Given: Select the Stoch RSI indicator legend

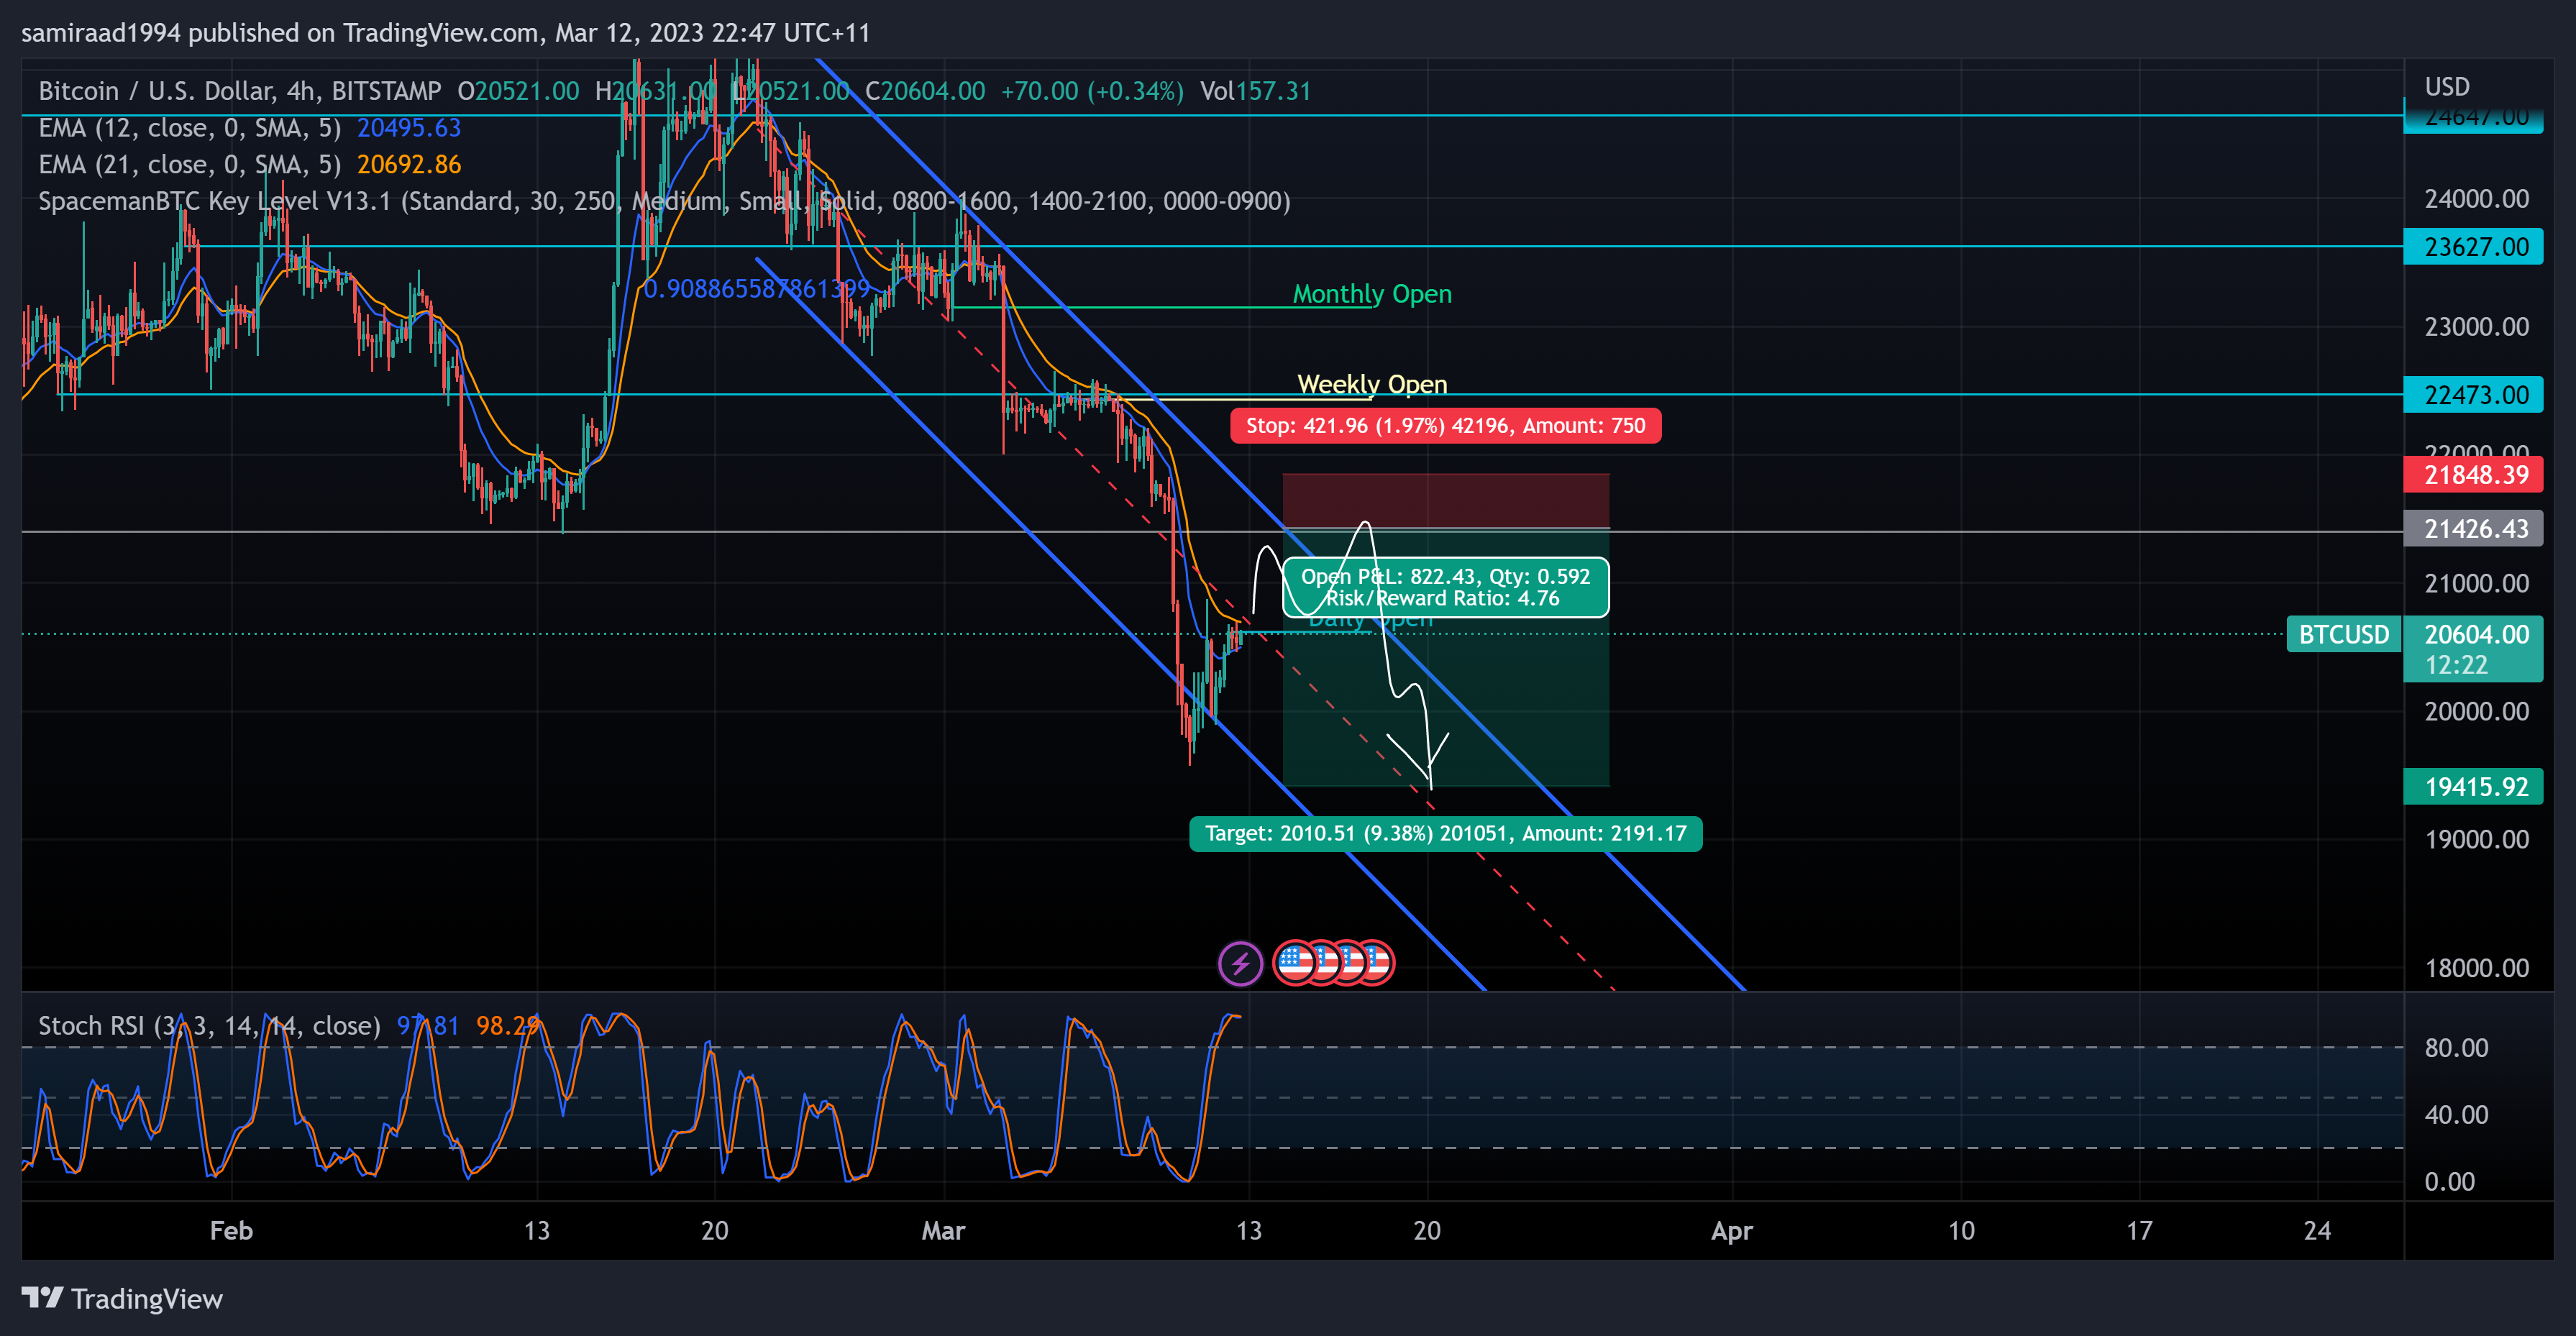Looking at the screenshot, I should 209,1026.
